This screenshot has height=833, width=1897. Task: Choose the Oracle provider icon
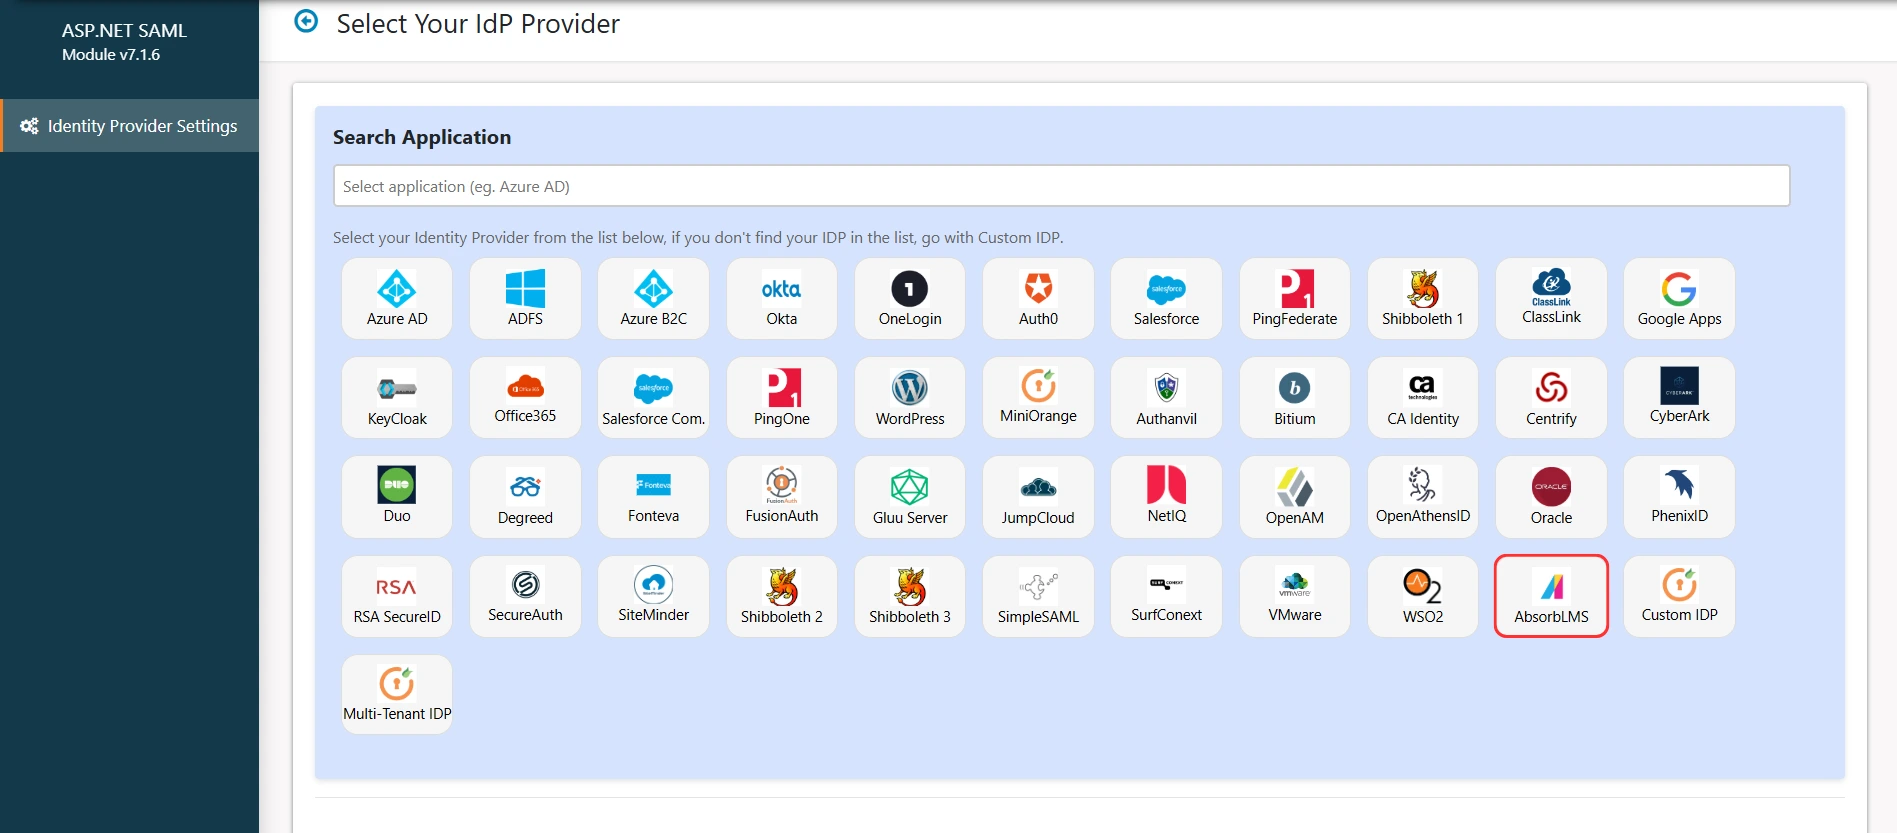click(1551, 497)
